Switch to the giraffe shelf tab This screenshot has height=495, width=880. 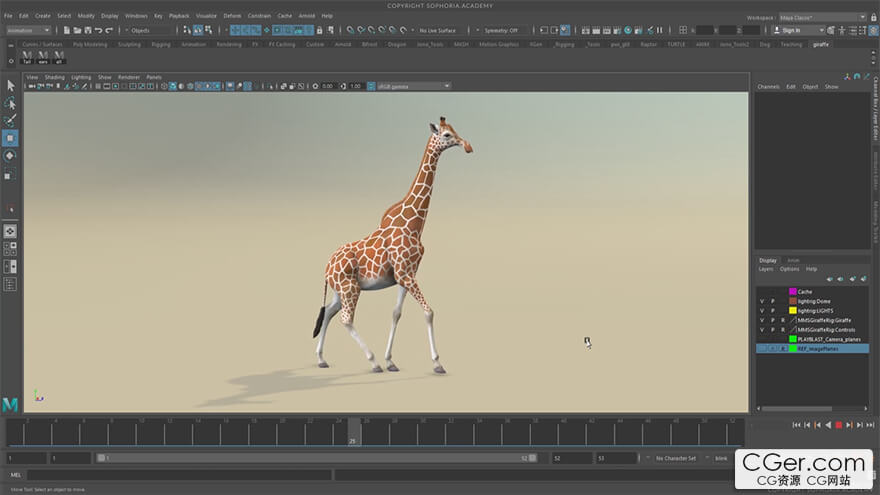(820, 44)
